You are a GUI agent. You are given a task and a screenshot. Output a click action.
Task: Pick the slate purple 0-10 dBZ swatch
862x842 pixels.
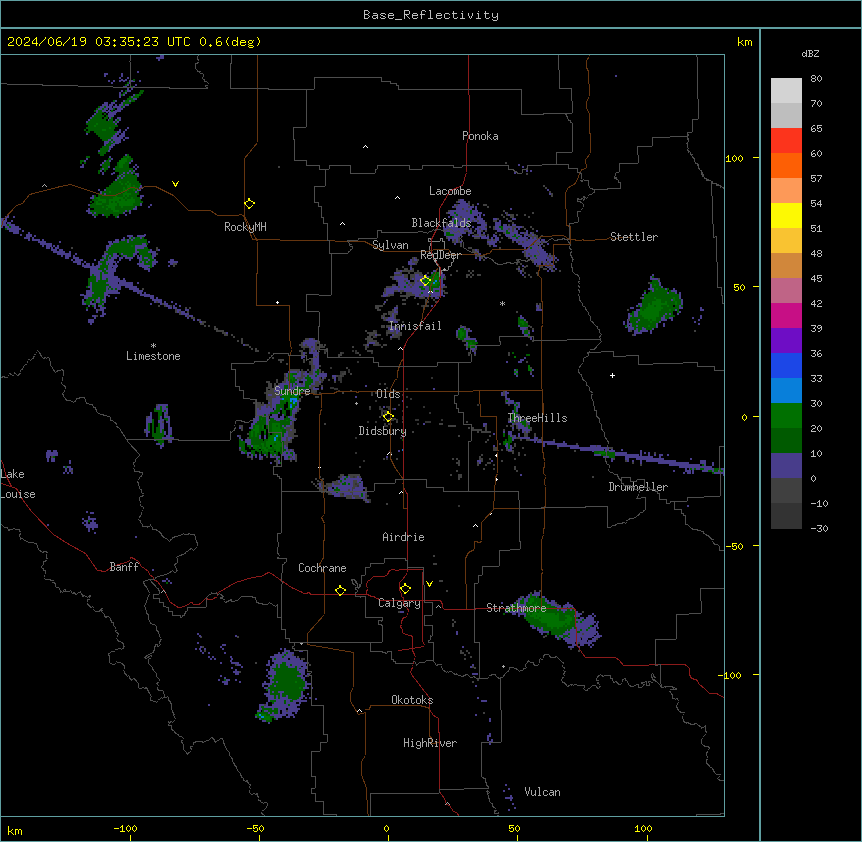point(786,466)
